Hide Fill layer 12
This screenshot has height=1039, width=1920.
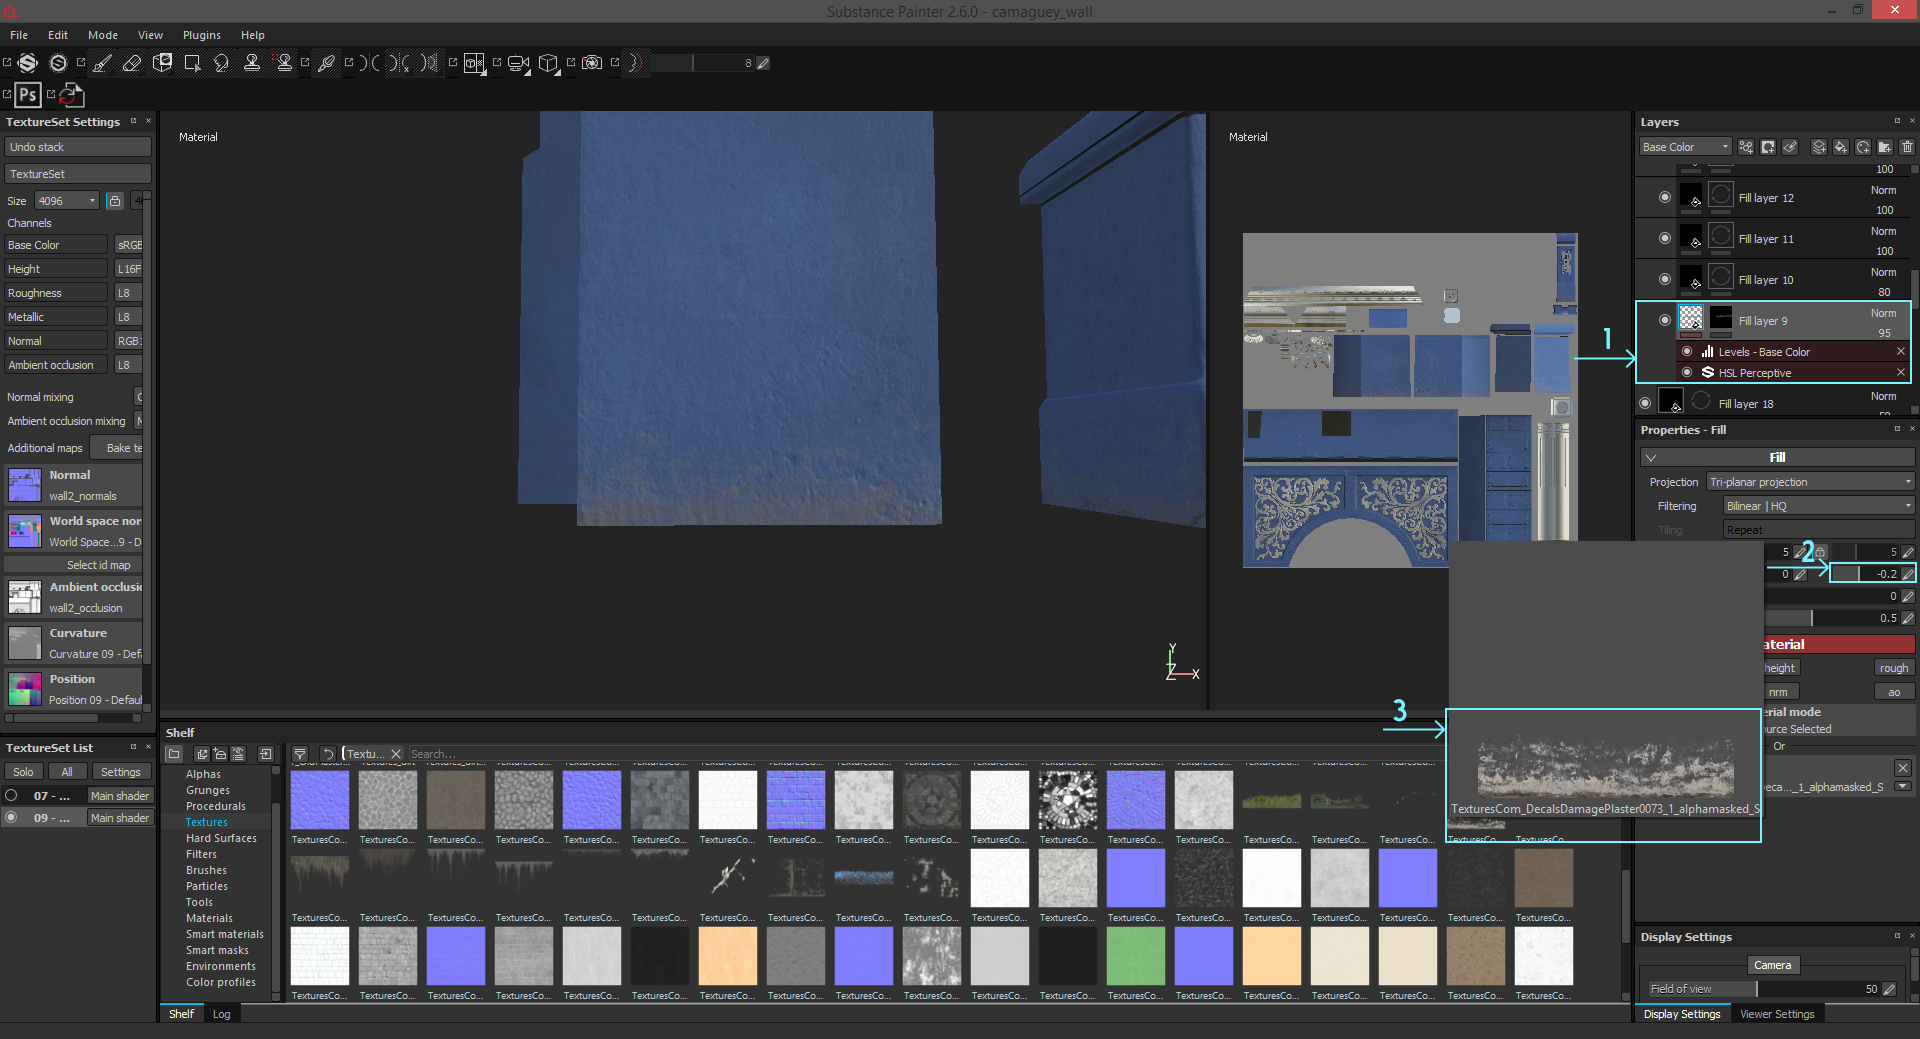point(1665,198)
